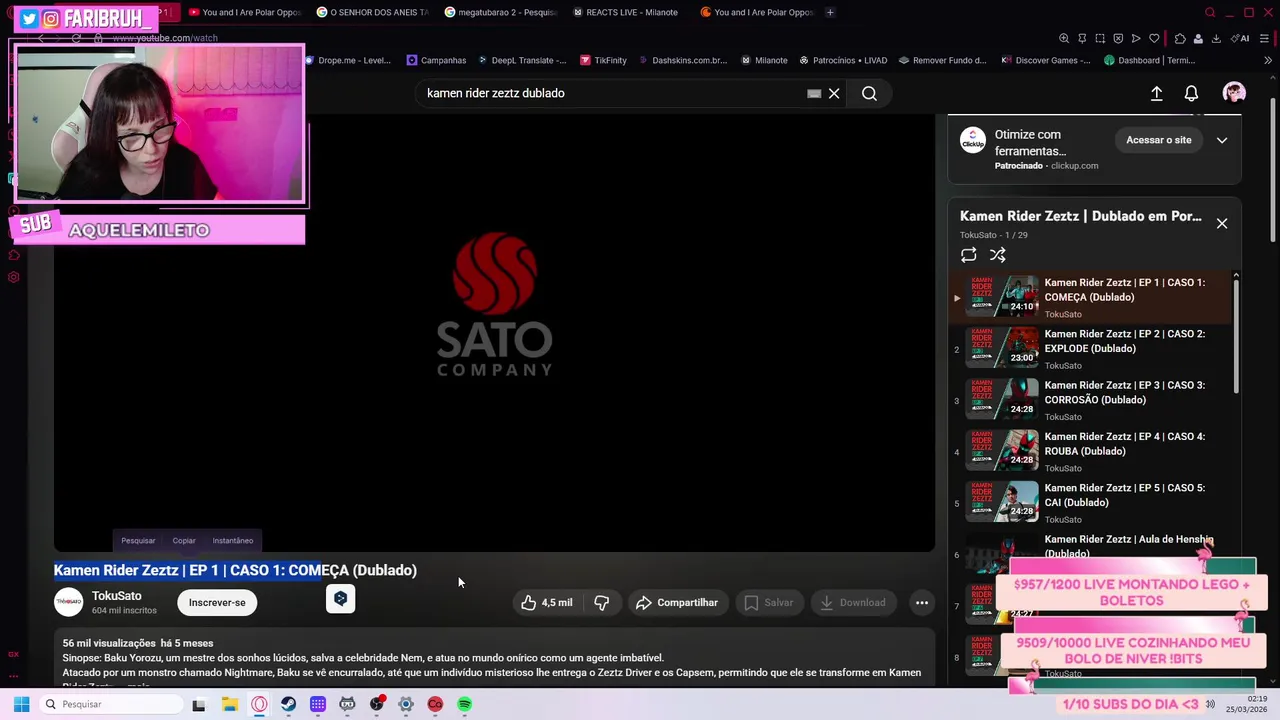Subscribe with the Inscrever-se button

[217, 602]
